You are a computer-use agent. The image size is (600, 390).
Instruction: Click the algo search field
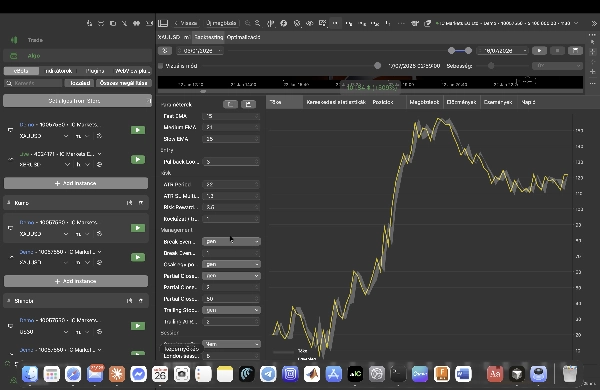pos(33,83)
